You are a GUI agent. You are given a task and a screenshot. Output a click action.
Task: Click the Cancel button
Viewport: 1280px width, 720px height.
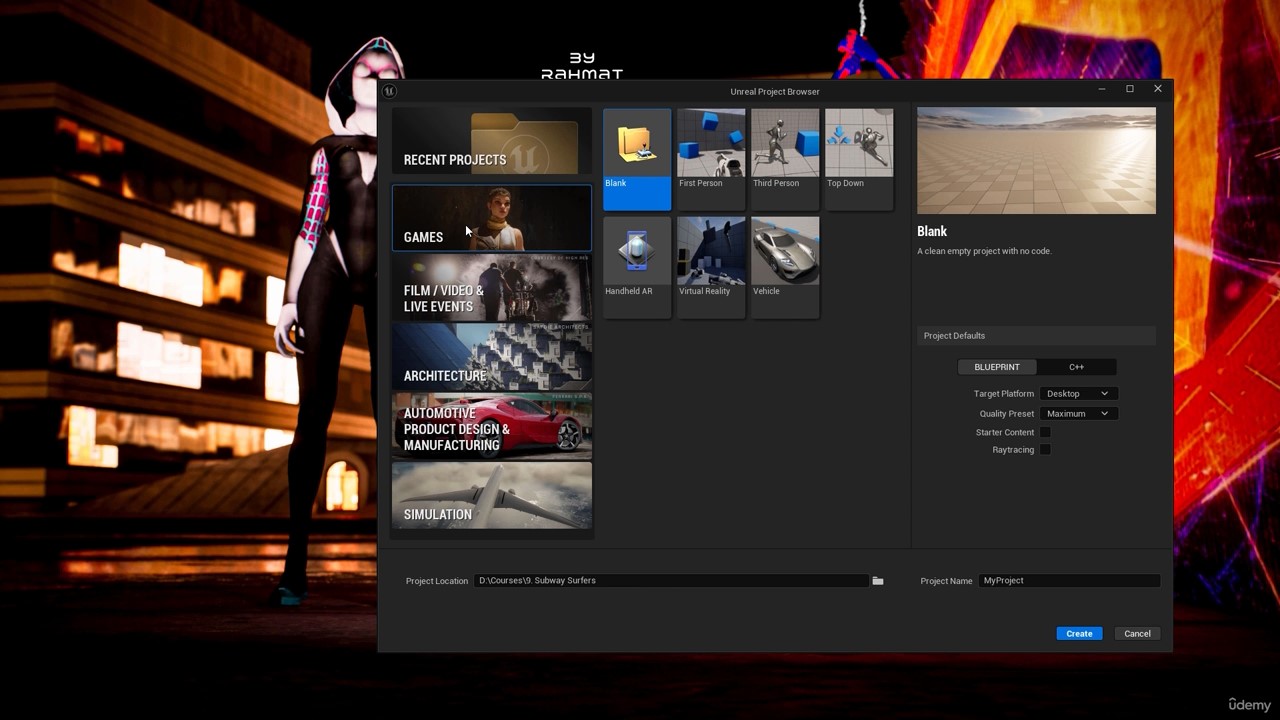(1137, 633)
